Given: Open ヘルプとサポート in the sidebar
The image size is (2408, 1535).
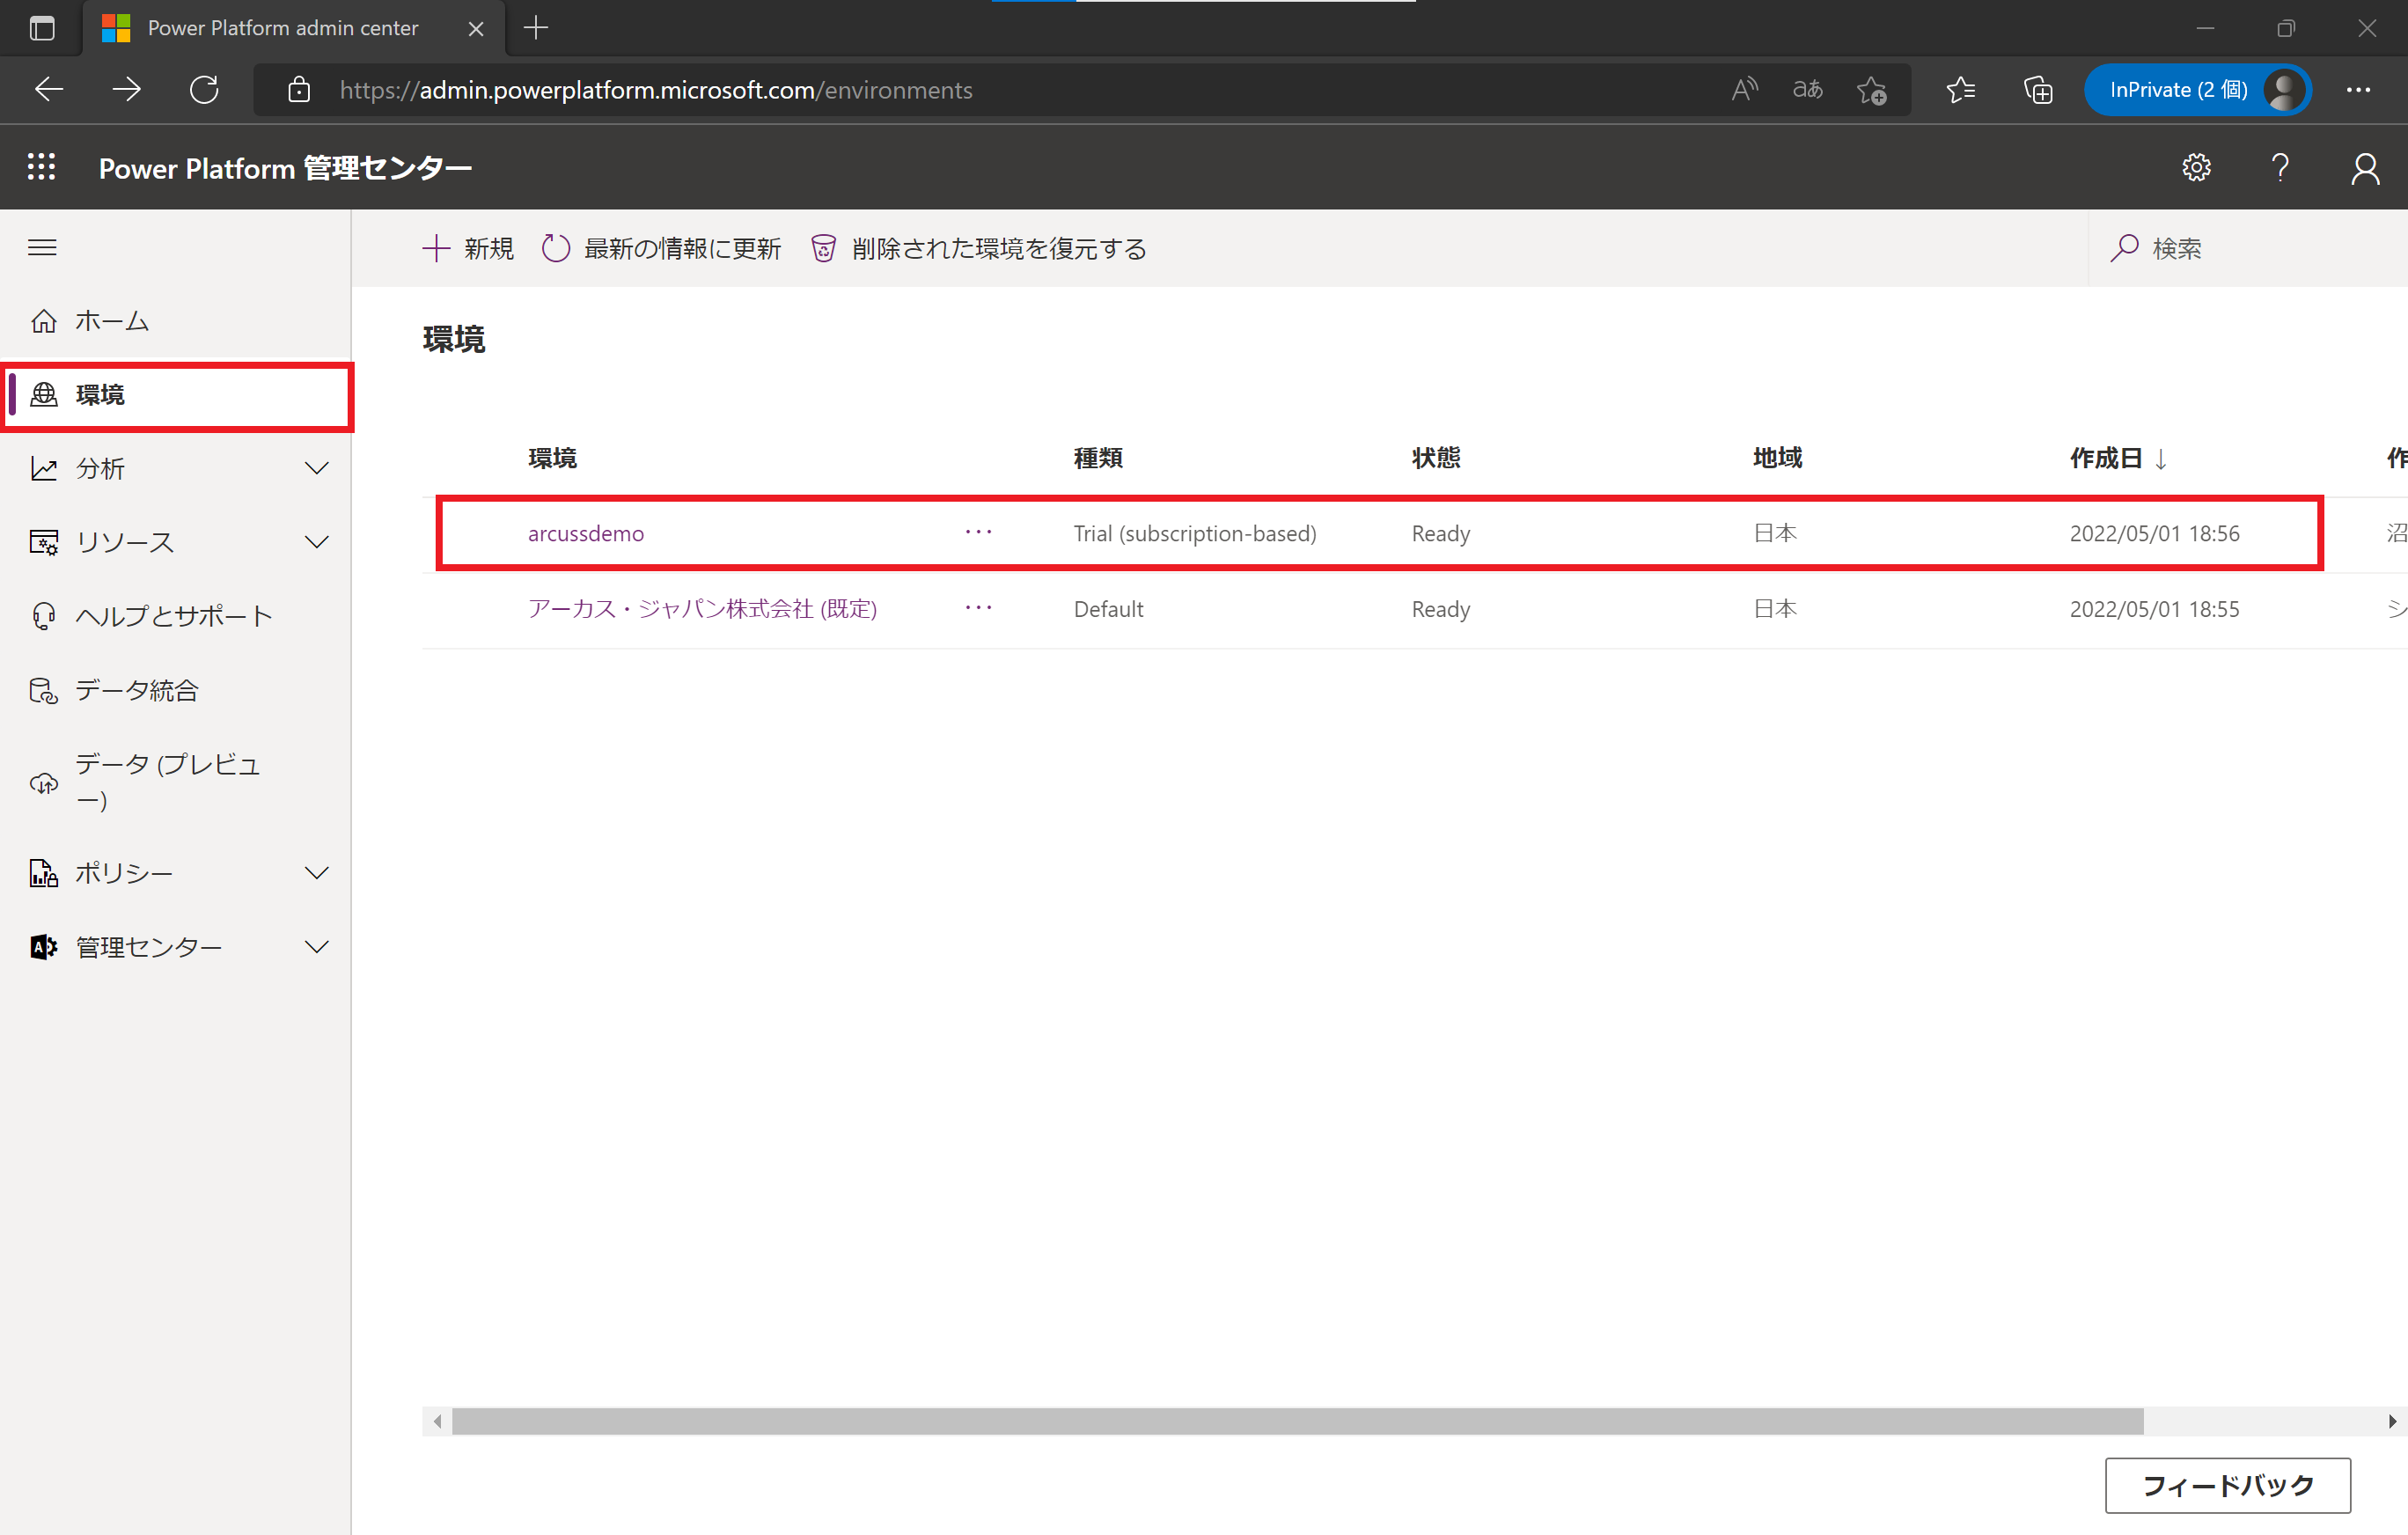Looking at the screenshot, I should (x=176, y=616).
